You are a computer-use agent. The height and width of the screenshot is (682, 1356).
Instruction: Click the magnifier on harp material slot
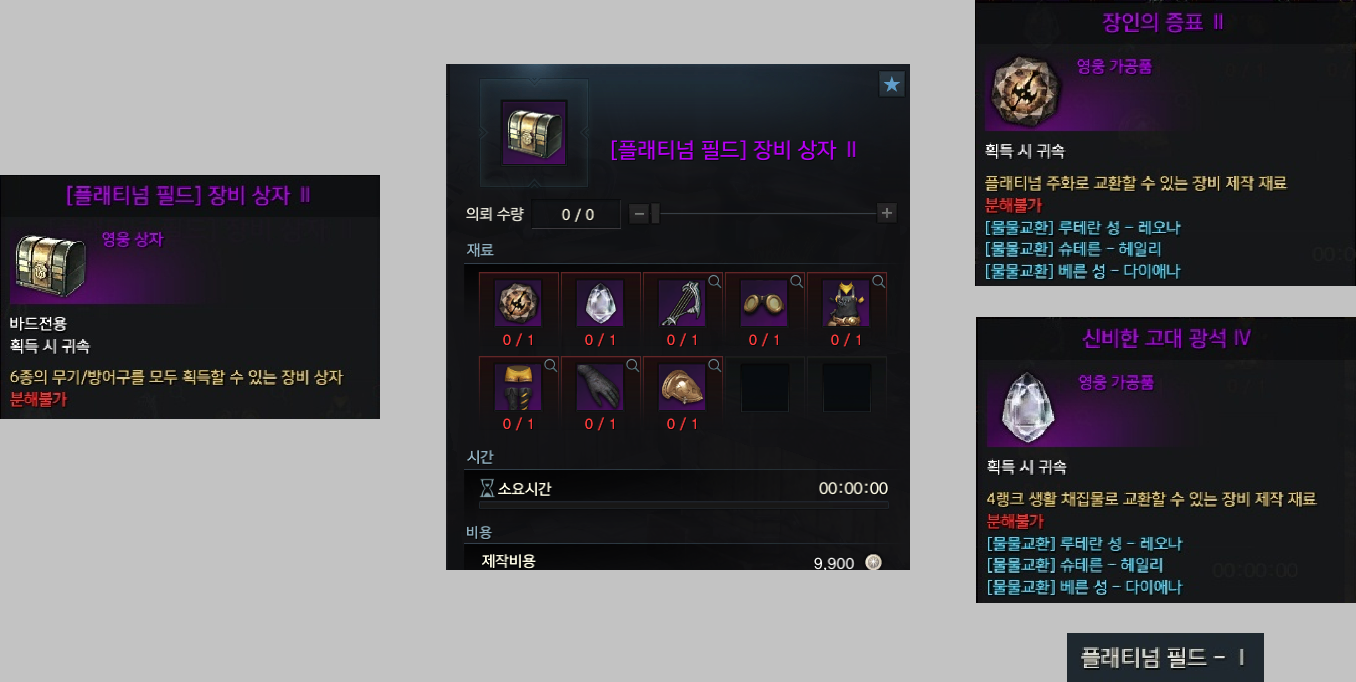714,282
